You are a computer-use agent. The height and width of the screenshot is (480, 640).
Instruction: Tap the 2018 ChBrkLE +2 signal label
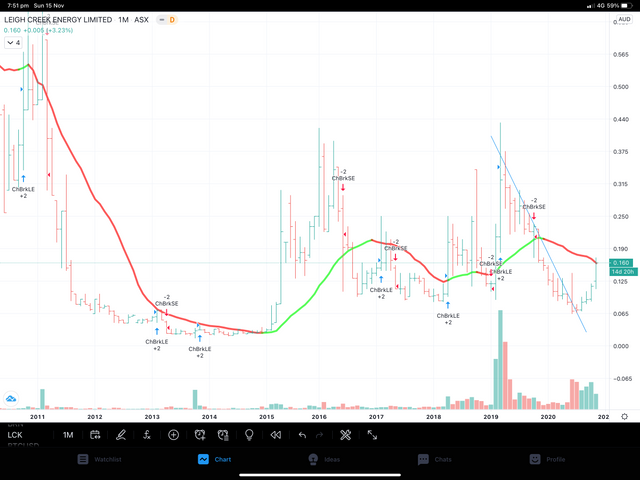coord(448,319)
